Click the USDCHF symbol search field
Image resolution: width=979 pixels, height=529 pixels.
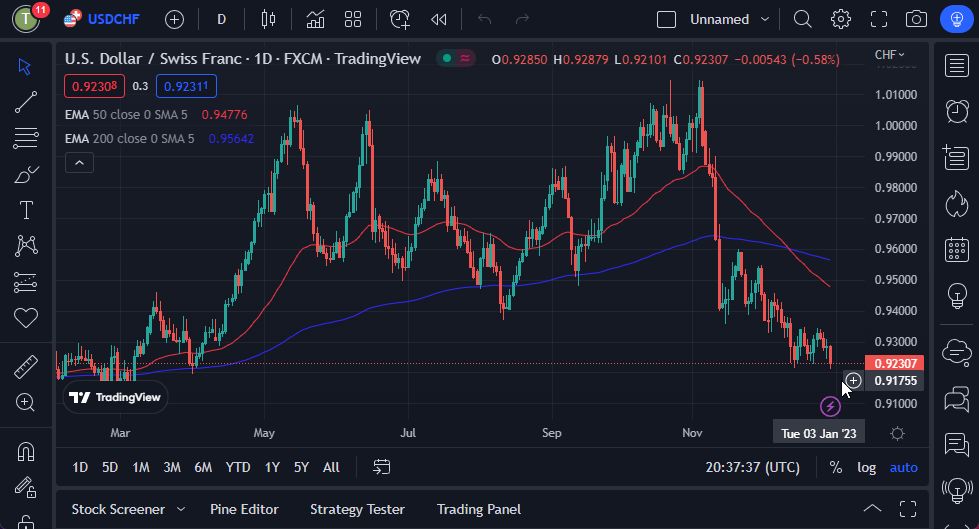coord(114,19)
